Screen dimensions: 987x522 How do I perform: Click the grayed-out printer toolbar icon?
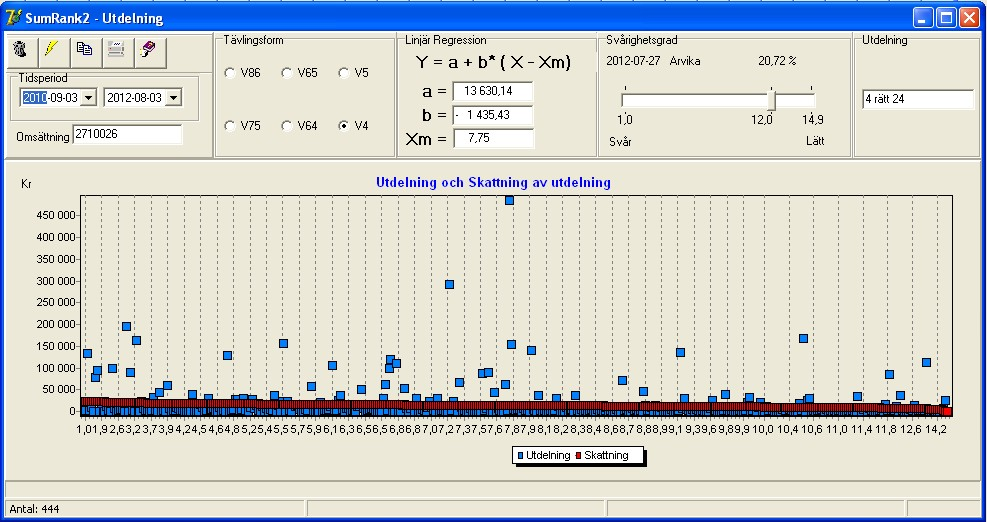[x=117, y=50]
